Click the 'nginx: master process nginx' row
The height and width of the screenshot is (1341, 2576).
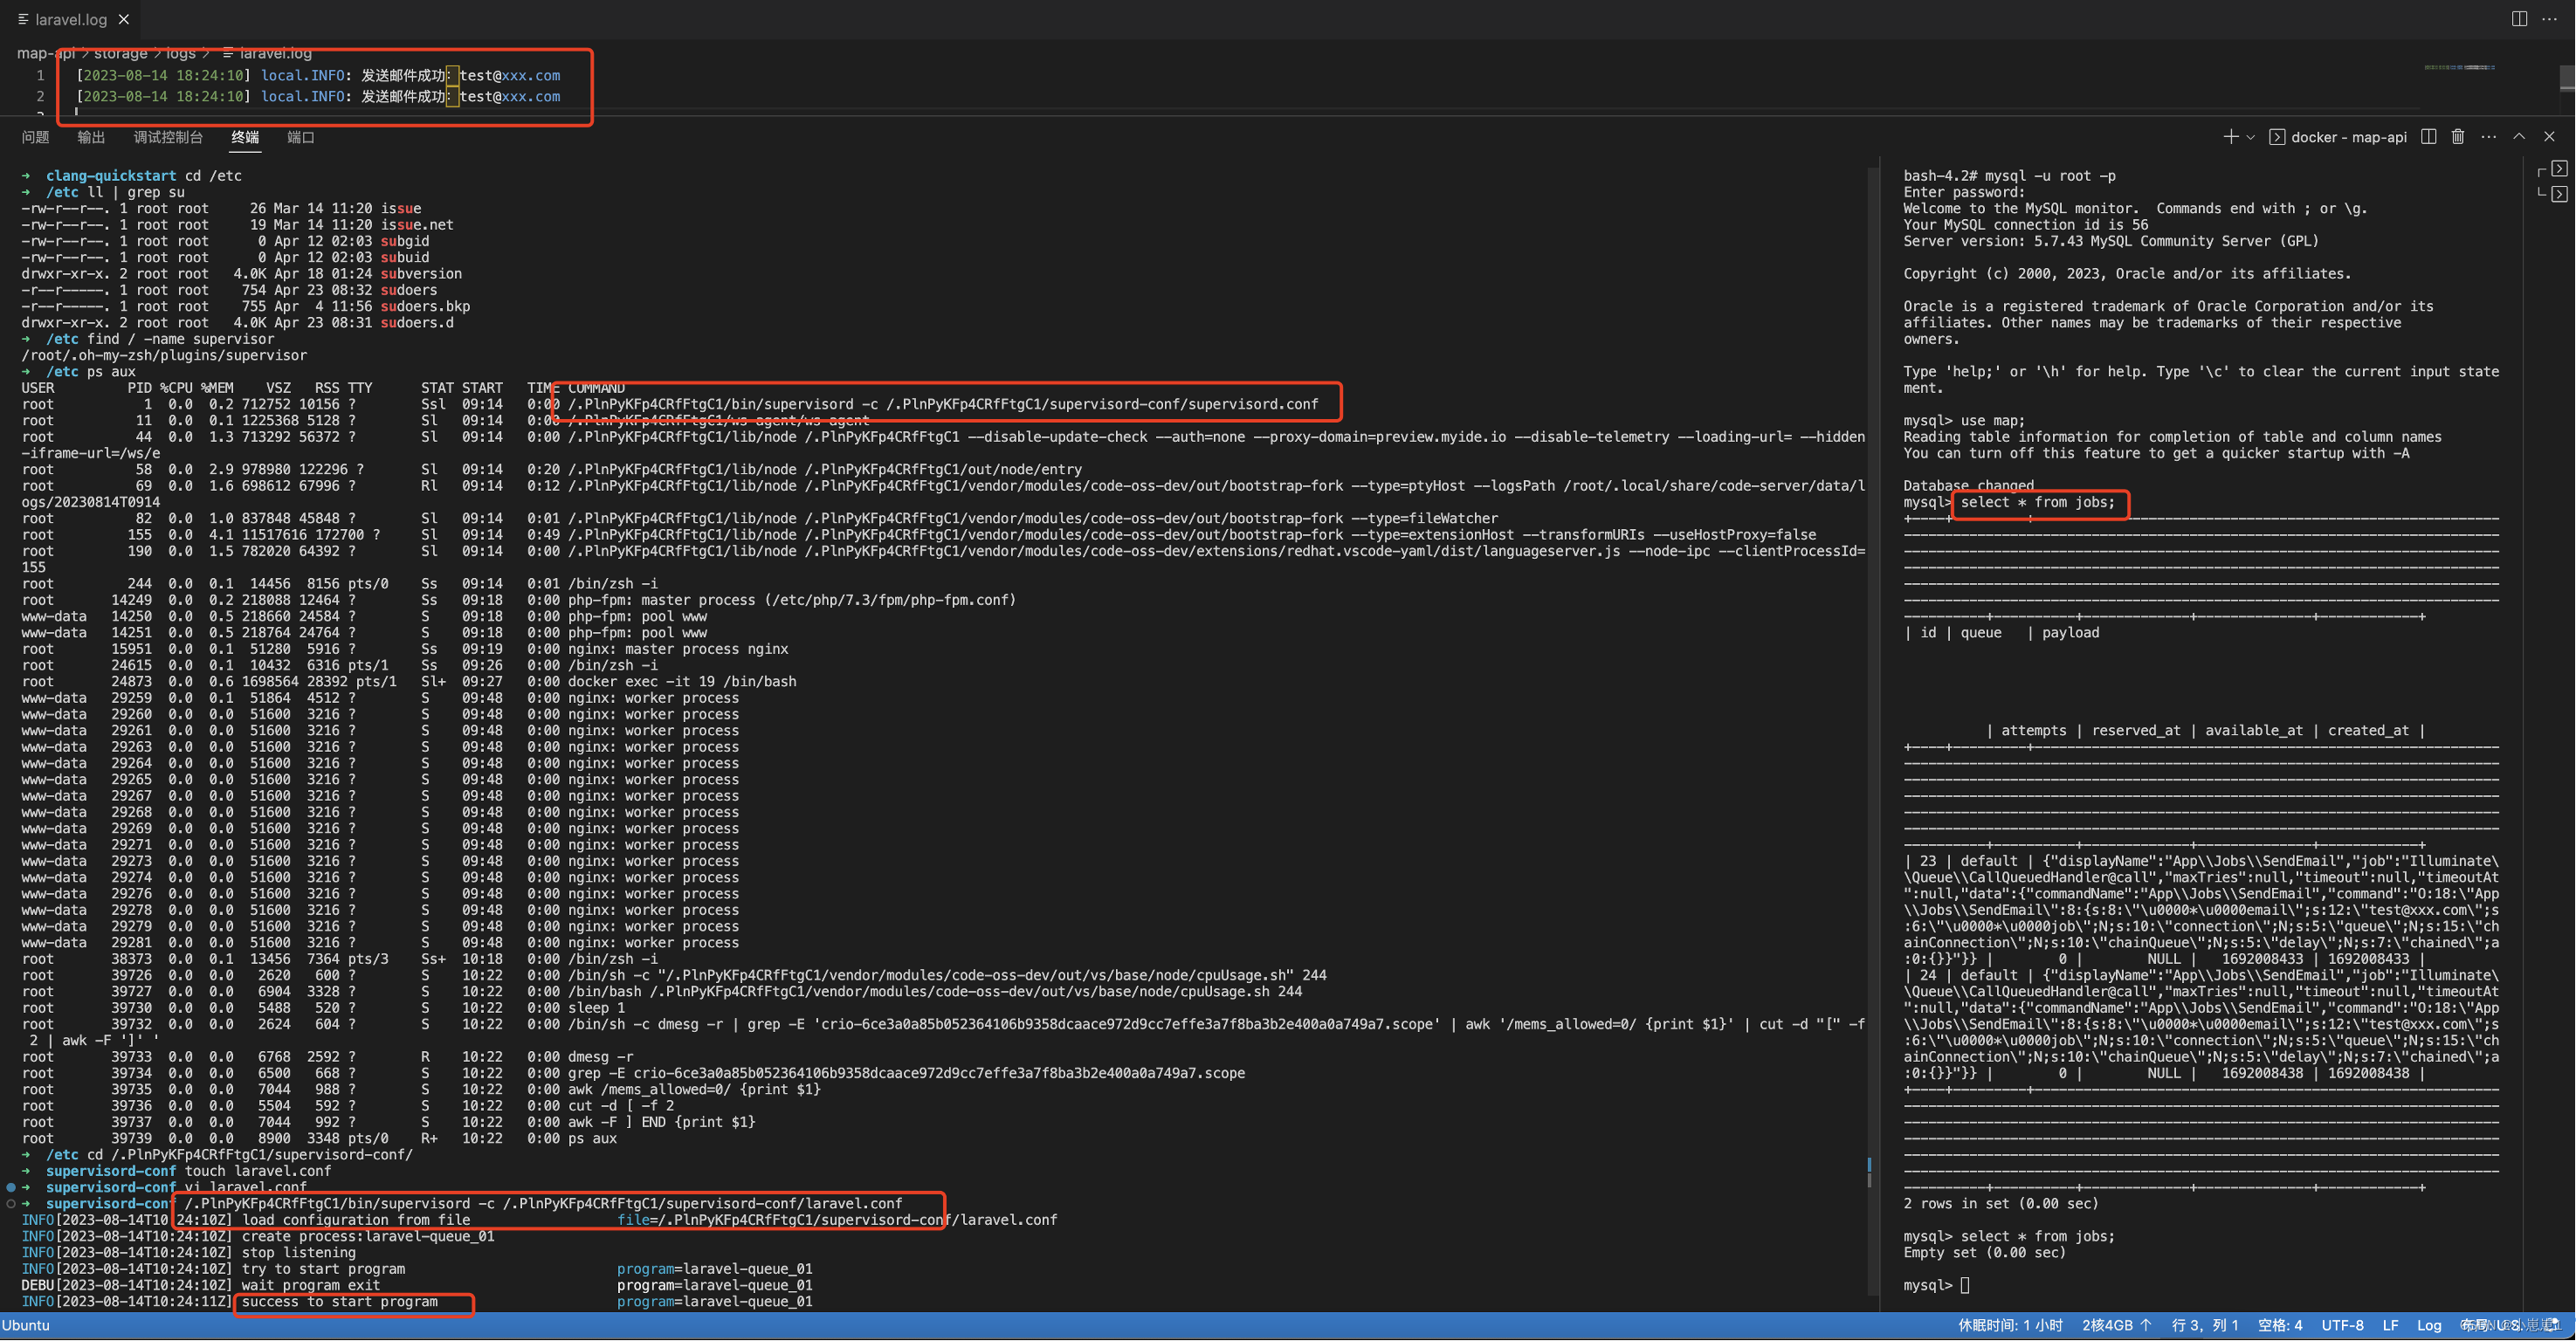point(405,649)
